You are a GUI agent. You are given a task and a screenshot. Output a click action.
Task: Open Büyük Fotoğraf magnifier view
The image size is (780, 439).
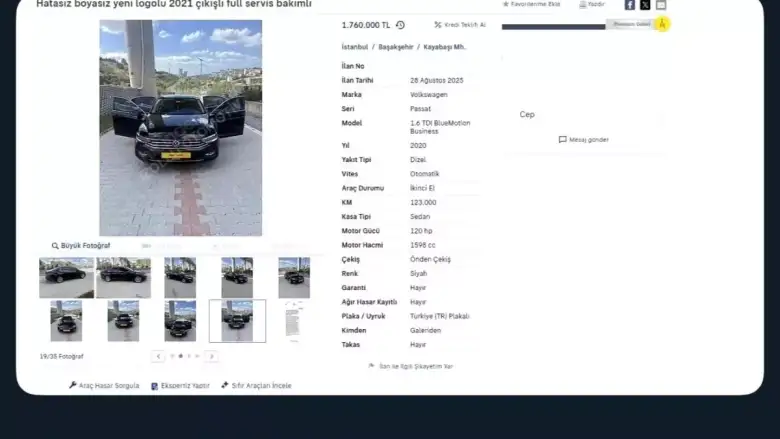coord(81,246)
